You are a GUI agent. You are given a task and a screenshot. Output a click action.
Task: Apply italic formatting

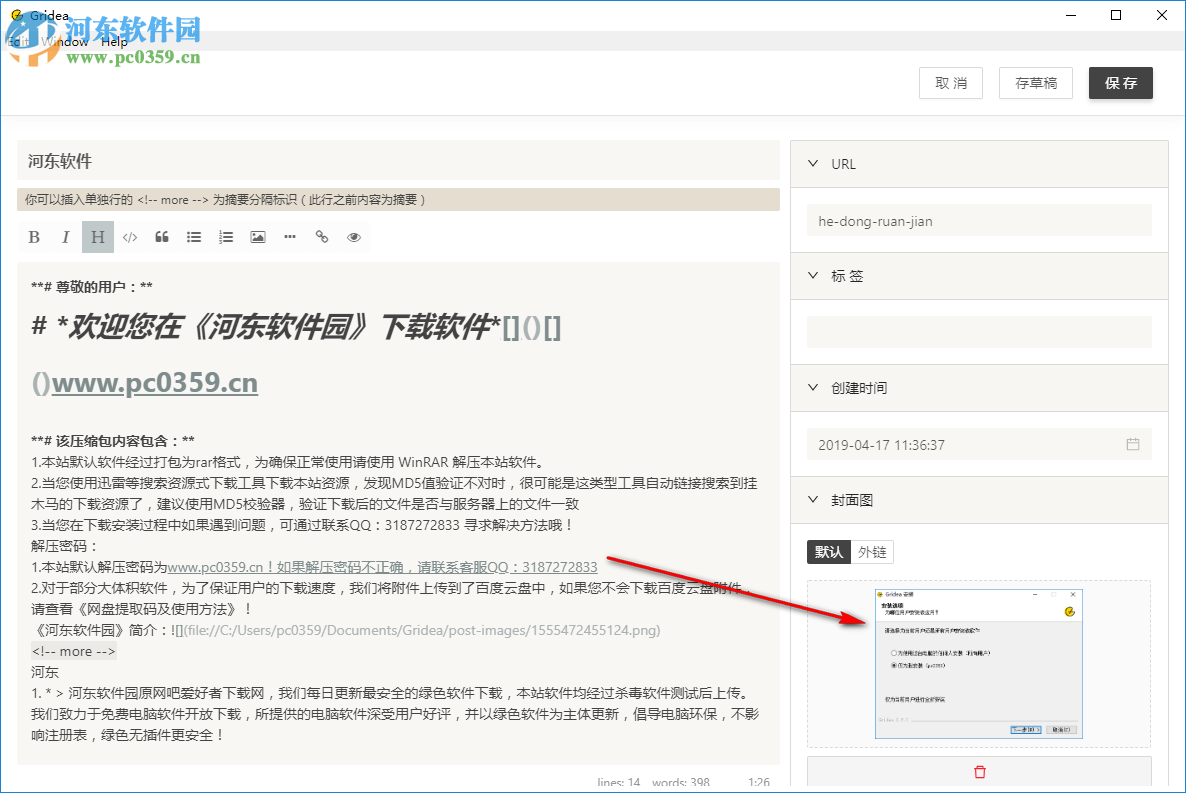coord(66,237)
